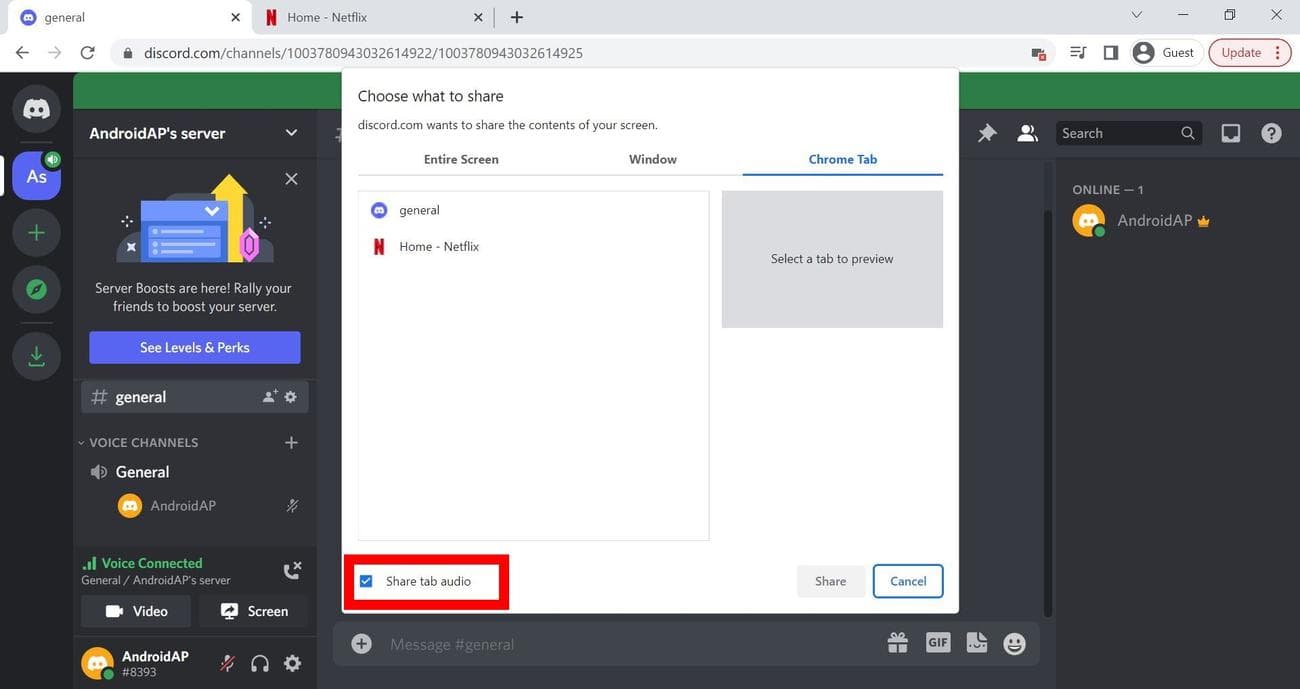Screen dimensions: 1300x689
Task: Click the Add a Server plus icon
Action: [36, 233]
